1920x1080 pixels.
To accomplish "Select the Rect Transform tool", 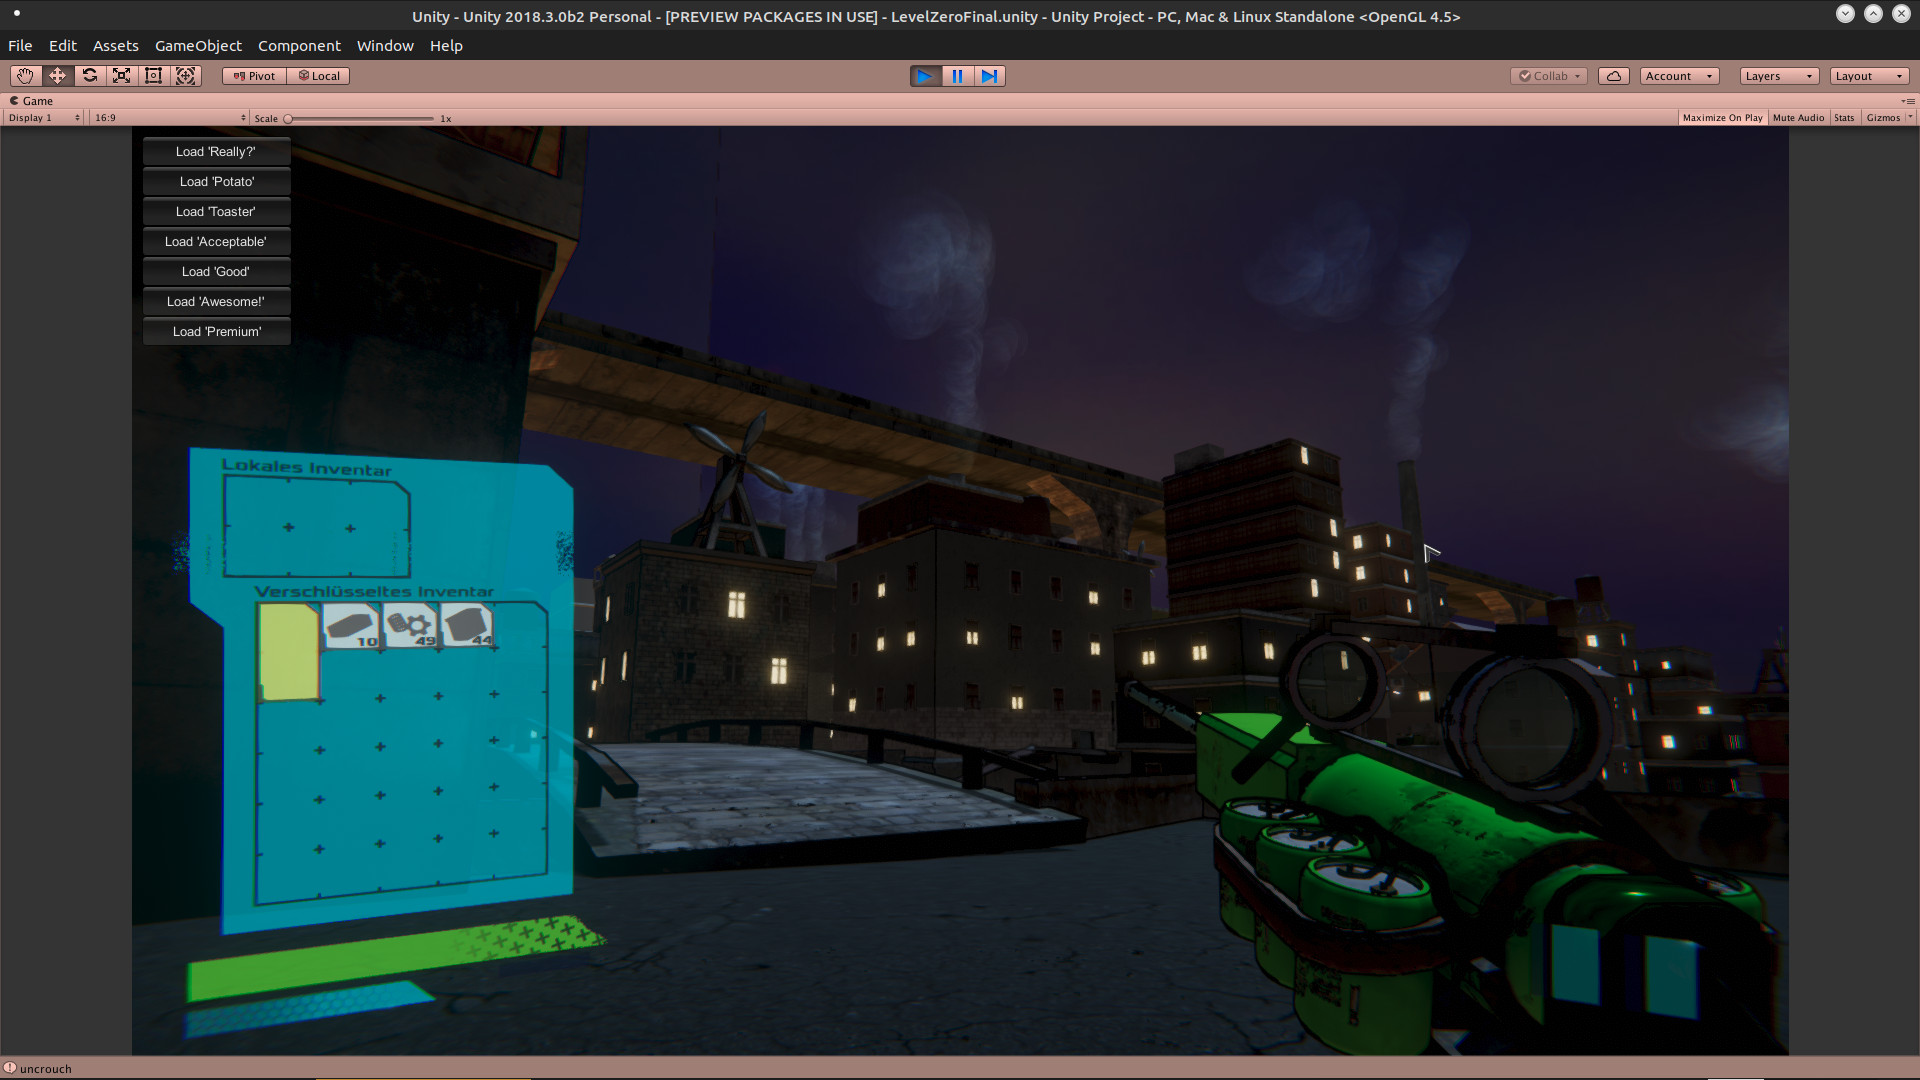I will pos(153,76).
